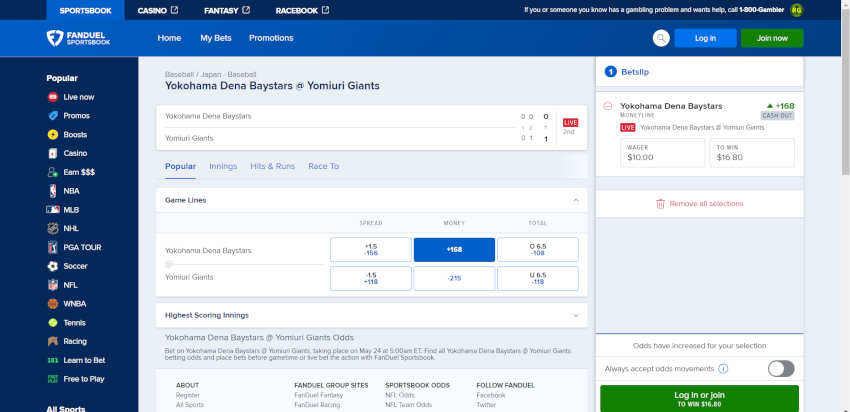This screenshot has width=850, height=412.
Task: Open PGA TOUR logo in sidebar
Action: [x=53, y=247]
